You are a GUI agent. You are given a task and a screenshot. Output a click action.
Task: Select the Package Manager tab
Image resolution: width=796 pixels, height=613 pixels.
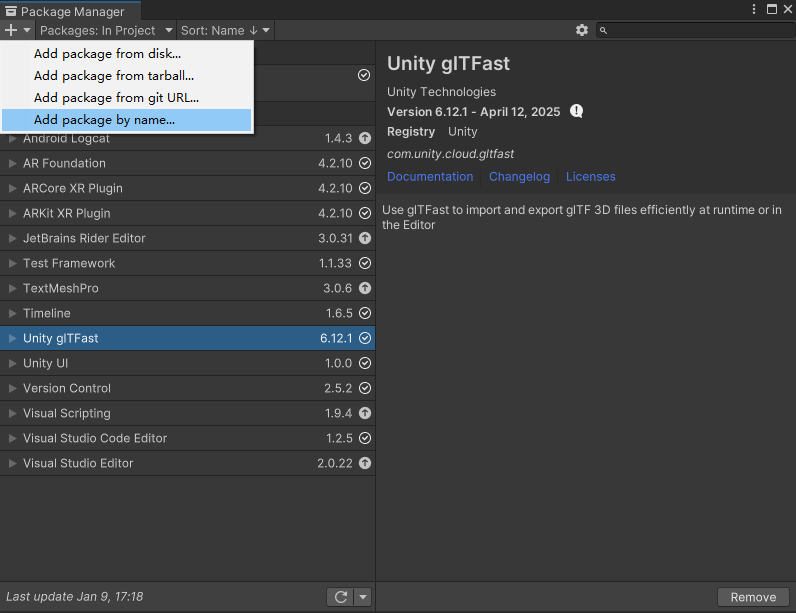pos(71,11)
